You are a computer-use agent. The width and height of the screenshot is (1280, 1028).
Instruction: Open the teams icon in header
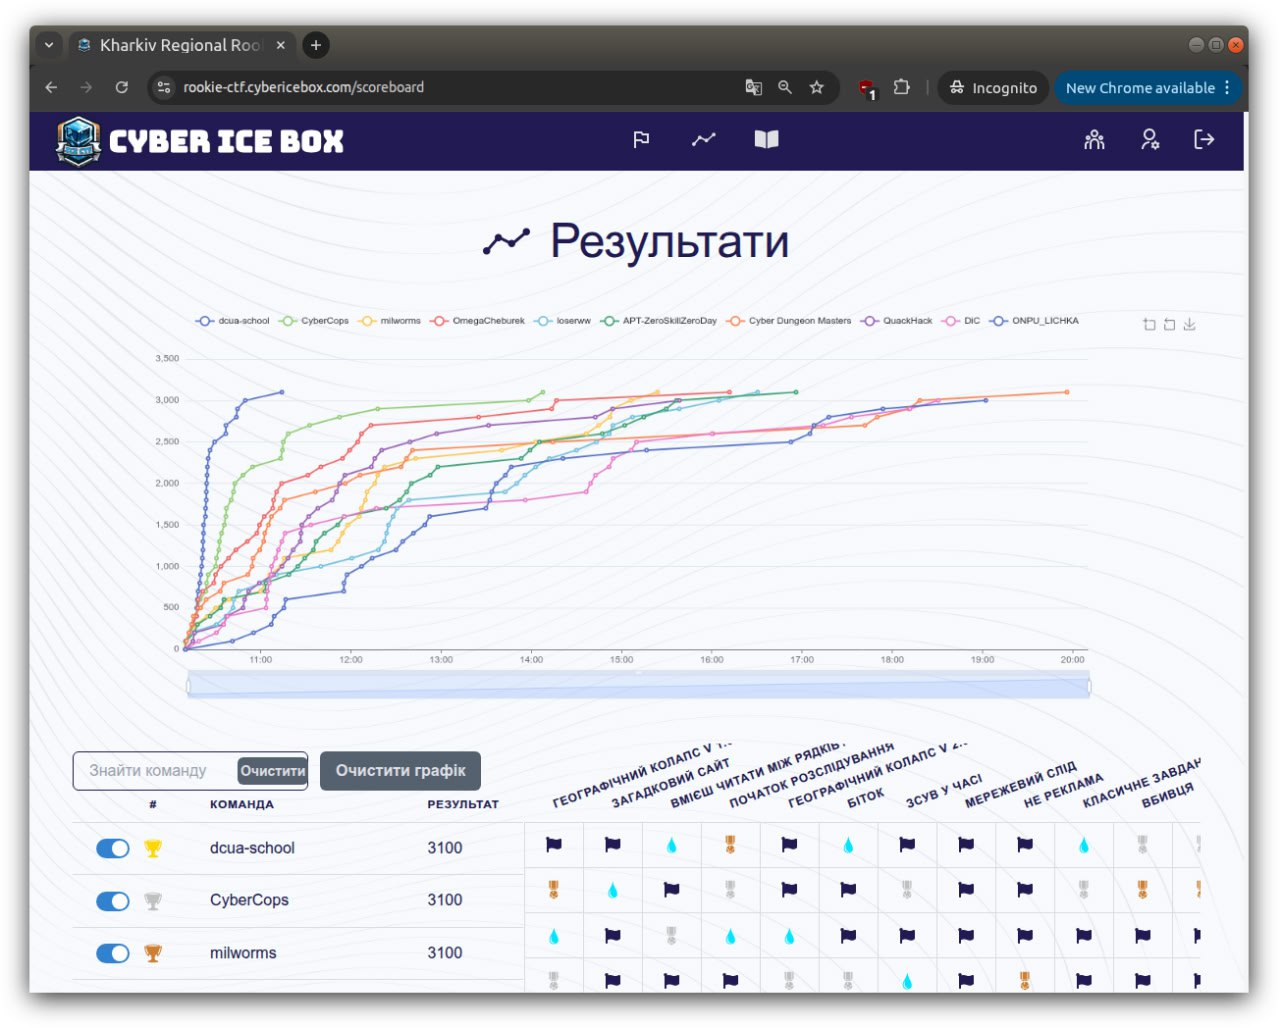(1094, 140)
